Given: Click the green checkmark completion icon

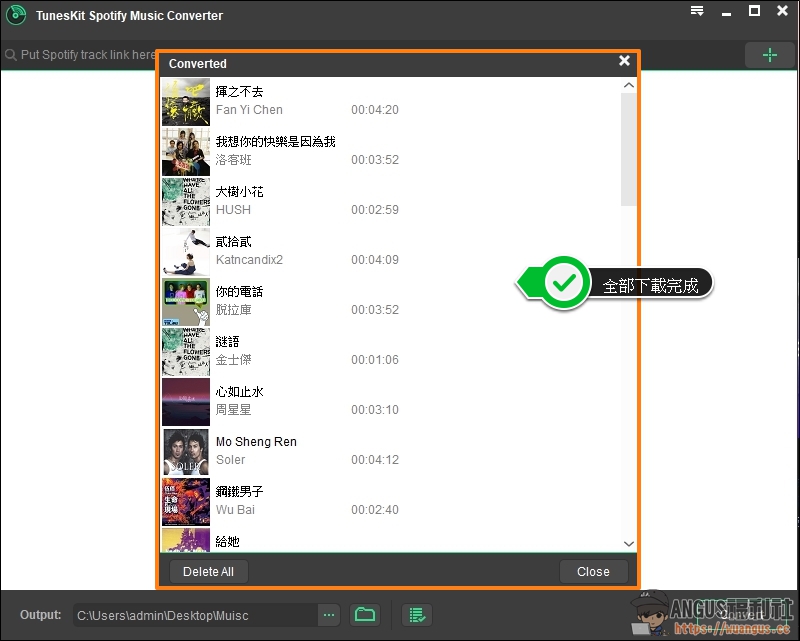Looking at the screenshot, I should point(566,284).
